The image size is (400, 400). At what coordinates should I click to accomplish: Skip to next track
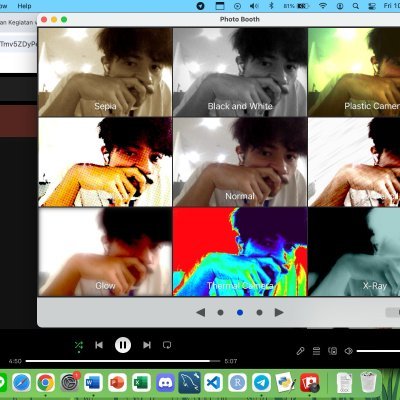click(x=147, y=345)
